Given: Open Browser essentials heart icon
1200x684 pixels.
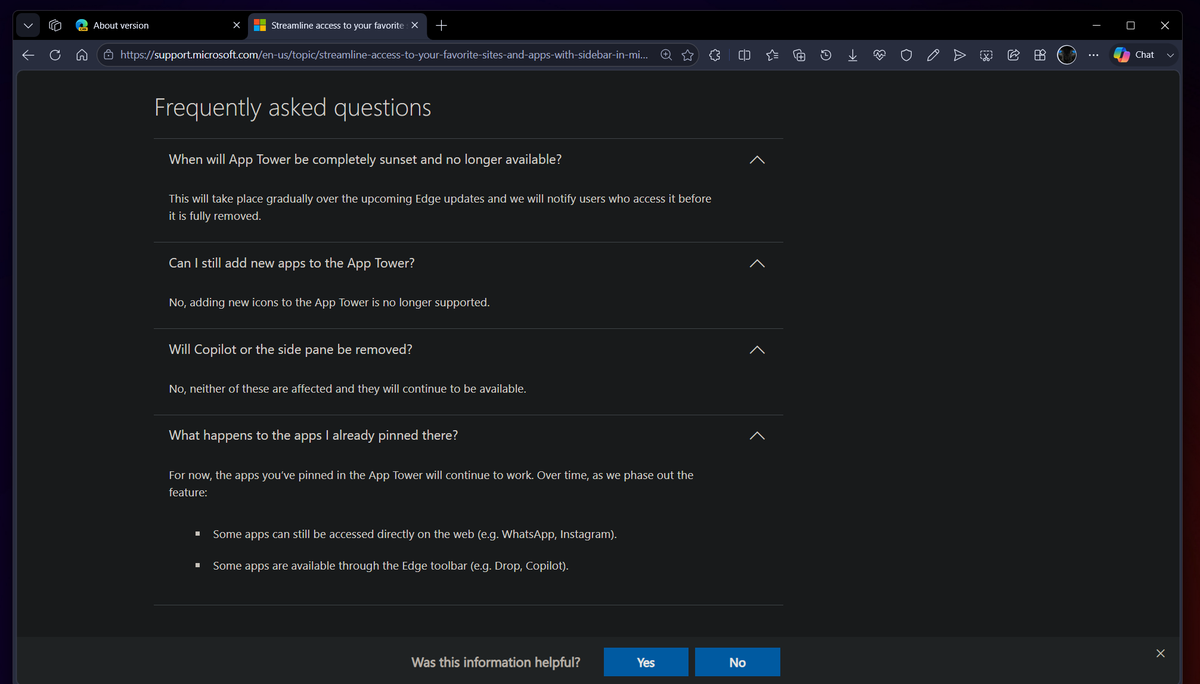Looking at the screenshot, I should (x=879, y=55).
